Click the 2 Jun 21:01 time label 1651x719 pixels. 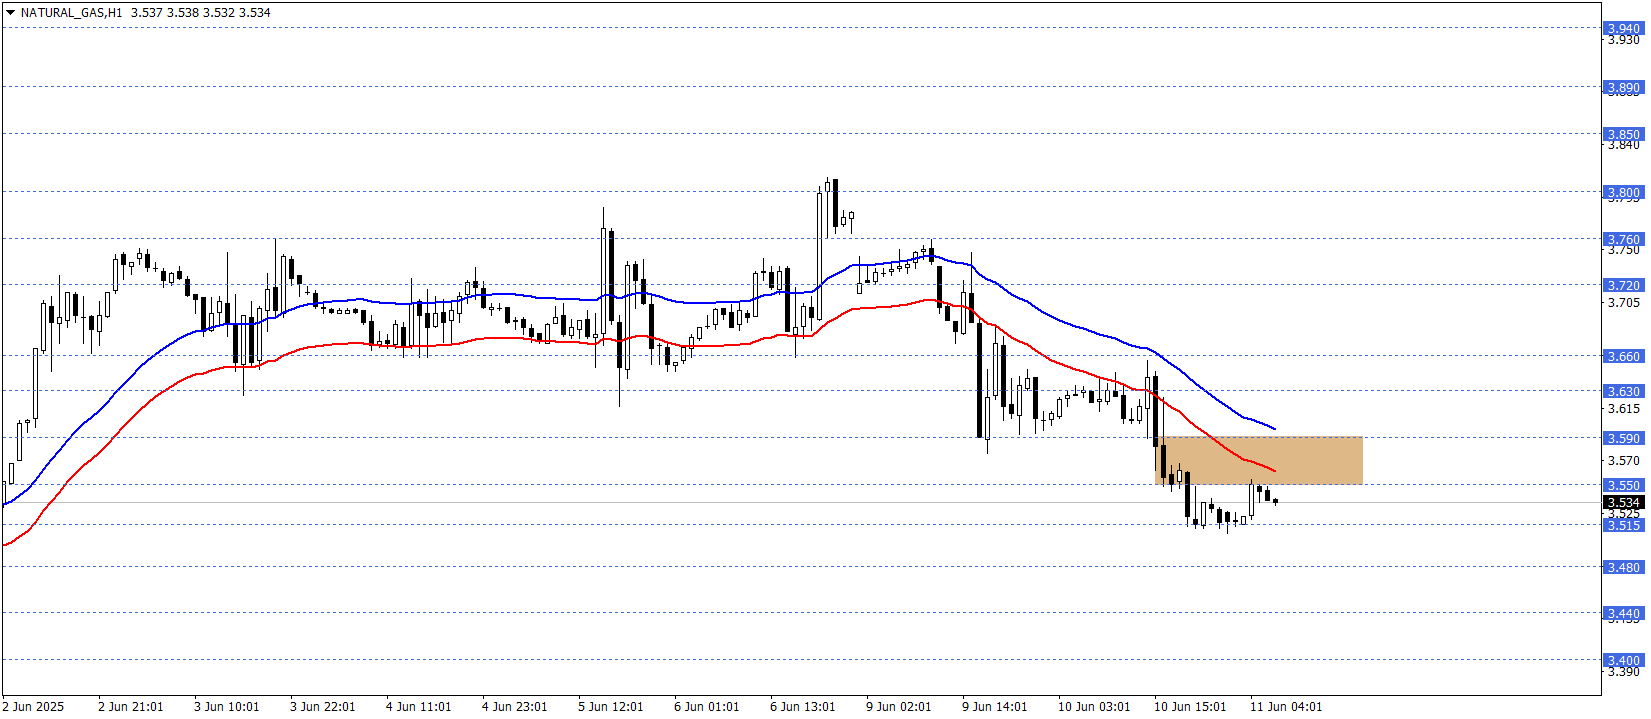pyautogui.click(x=131, y=707)
